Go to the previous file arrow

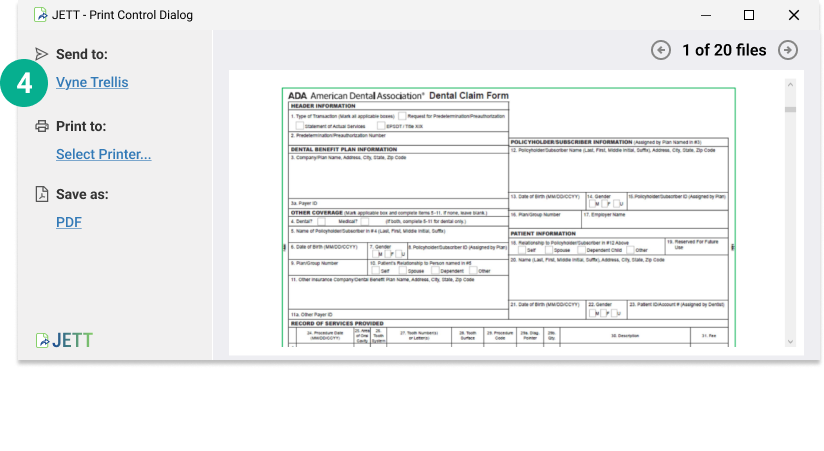pos(661,50)
